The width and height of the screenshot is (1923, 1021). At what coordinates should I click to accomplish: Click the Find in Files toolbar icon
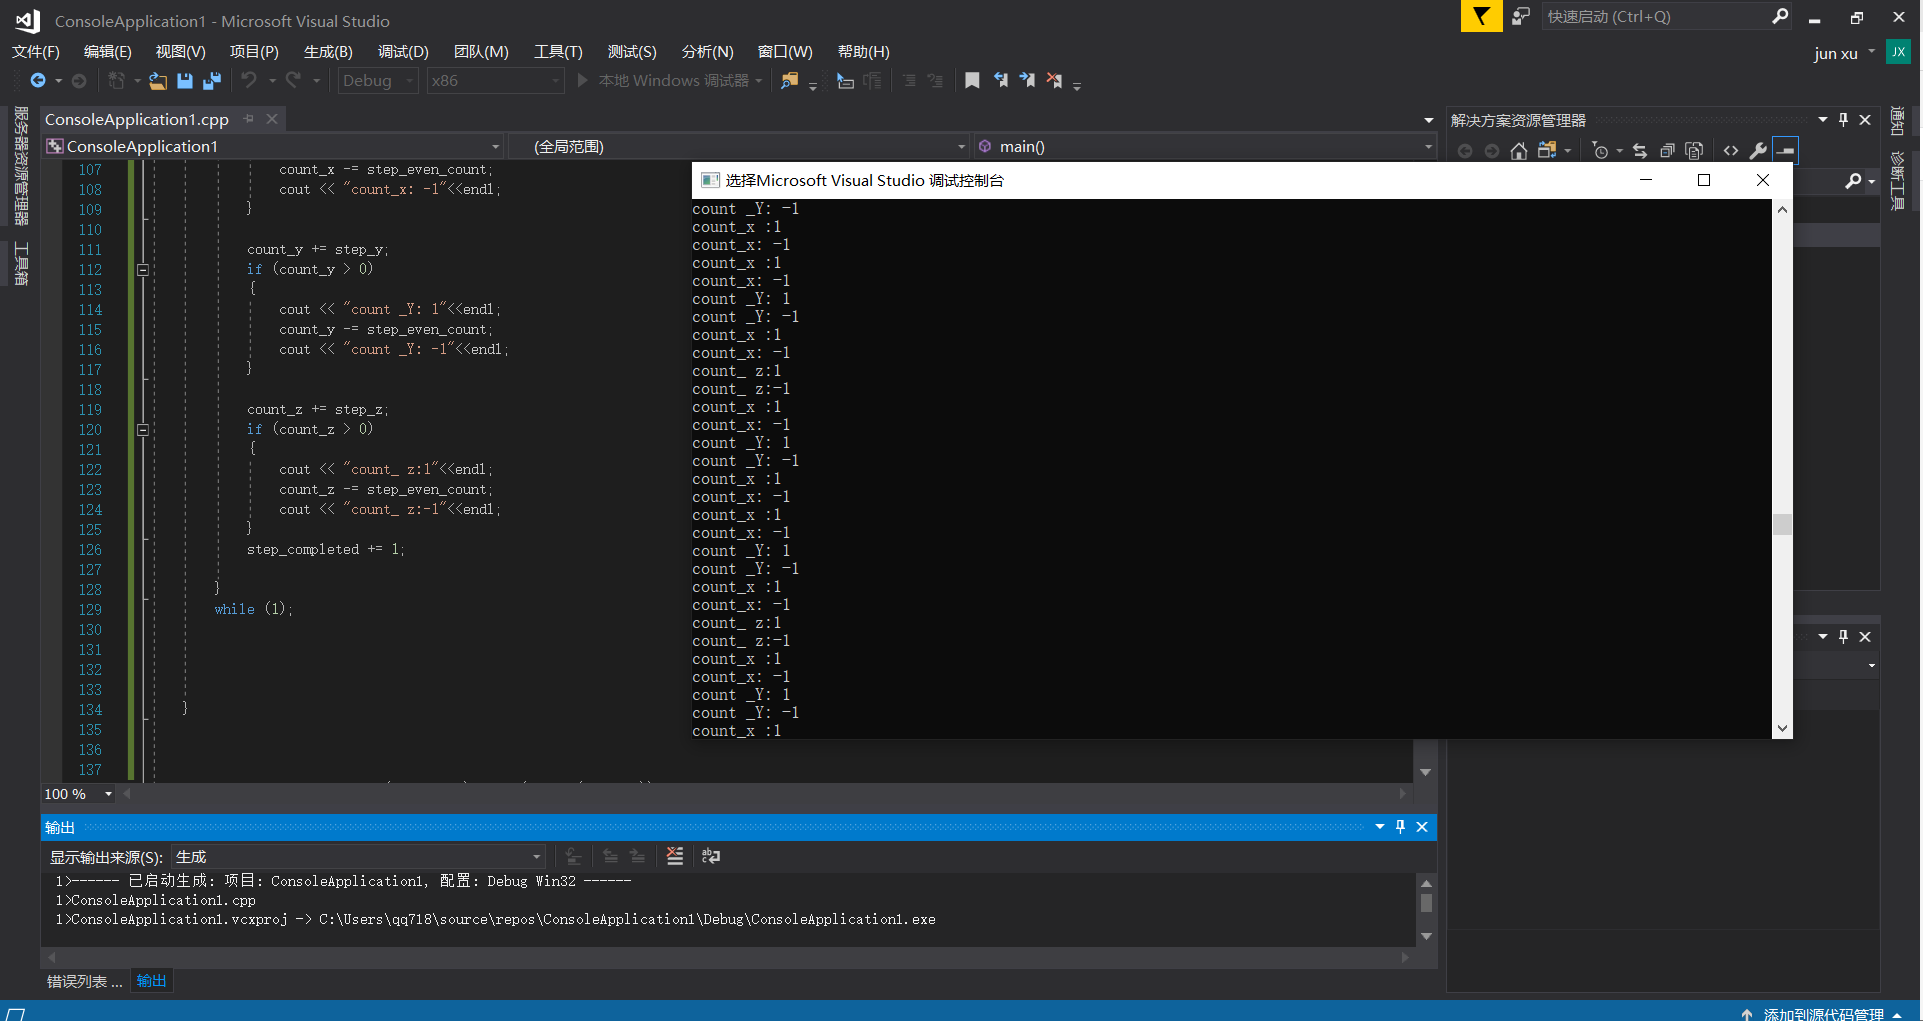[x=790, y=80]
